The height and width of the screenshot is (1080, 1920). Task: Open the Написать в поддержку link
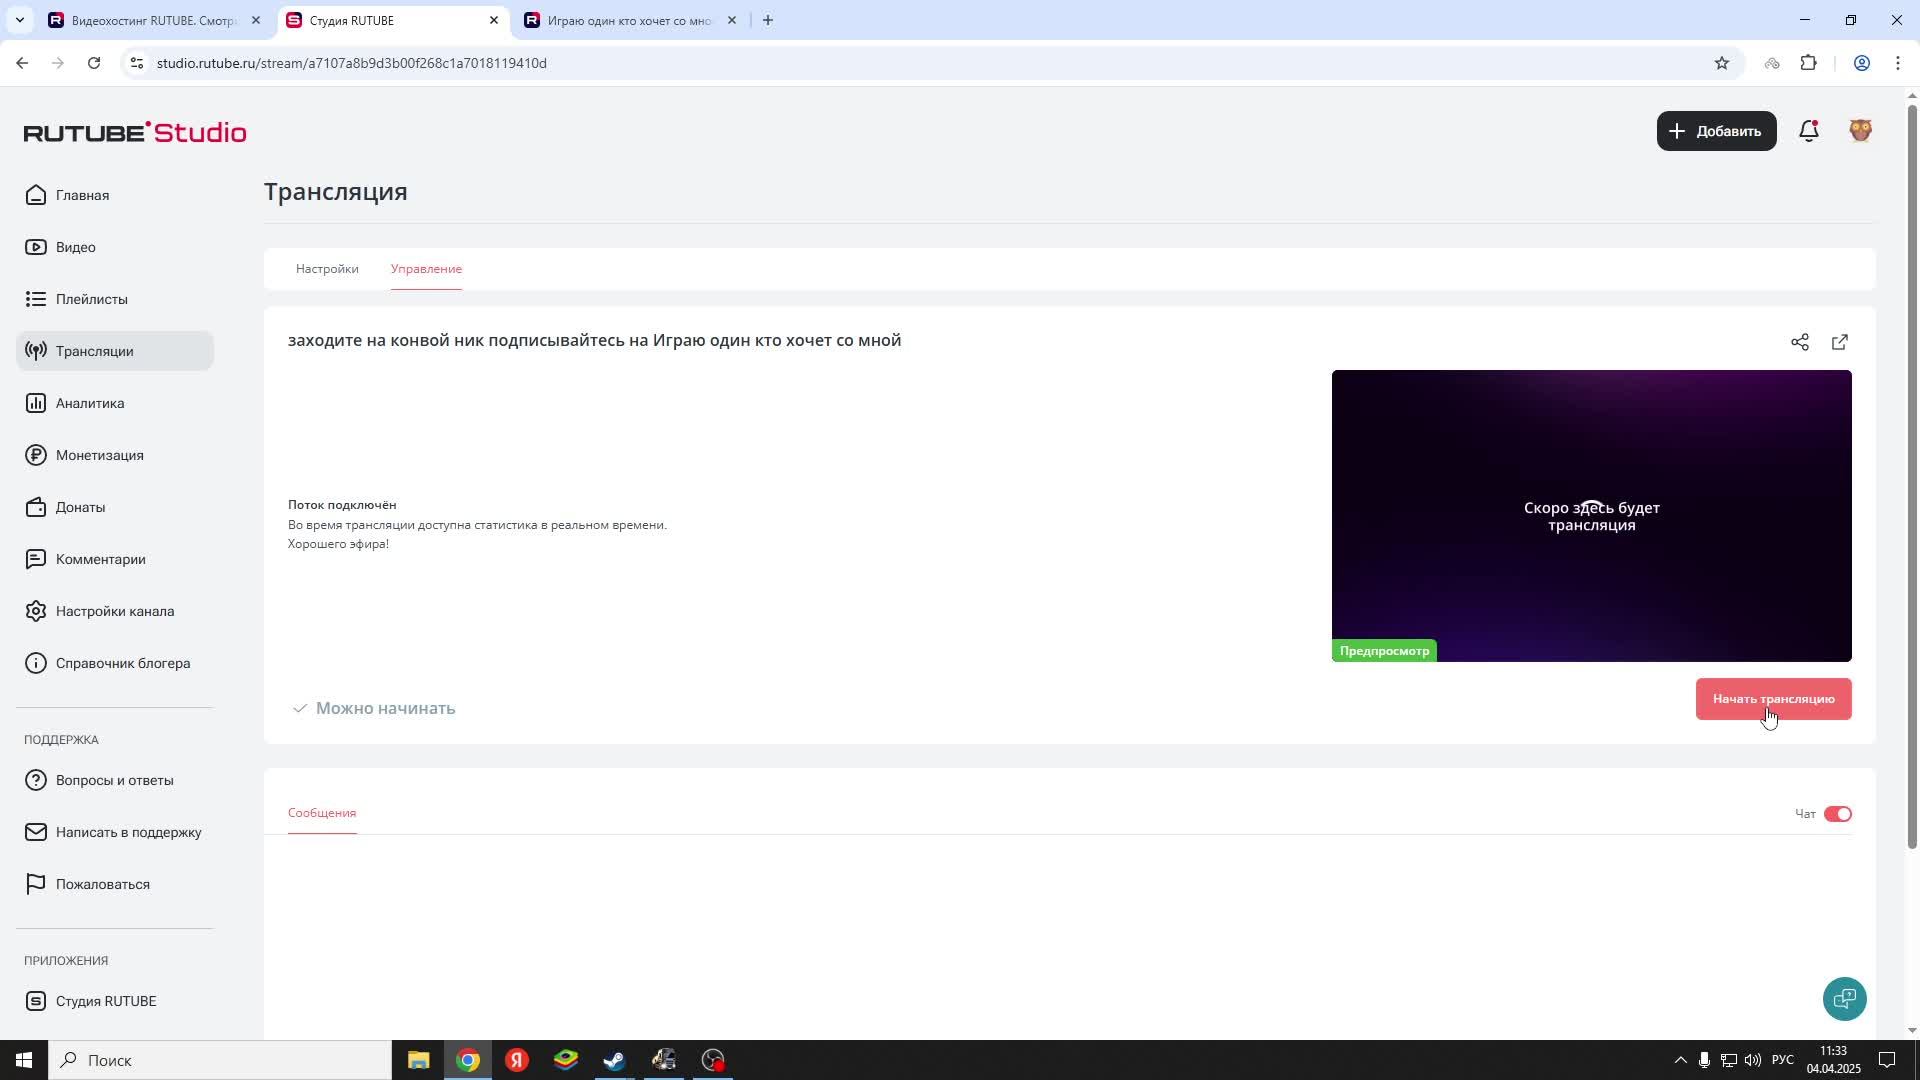coord(129,832)
